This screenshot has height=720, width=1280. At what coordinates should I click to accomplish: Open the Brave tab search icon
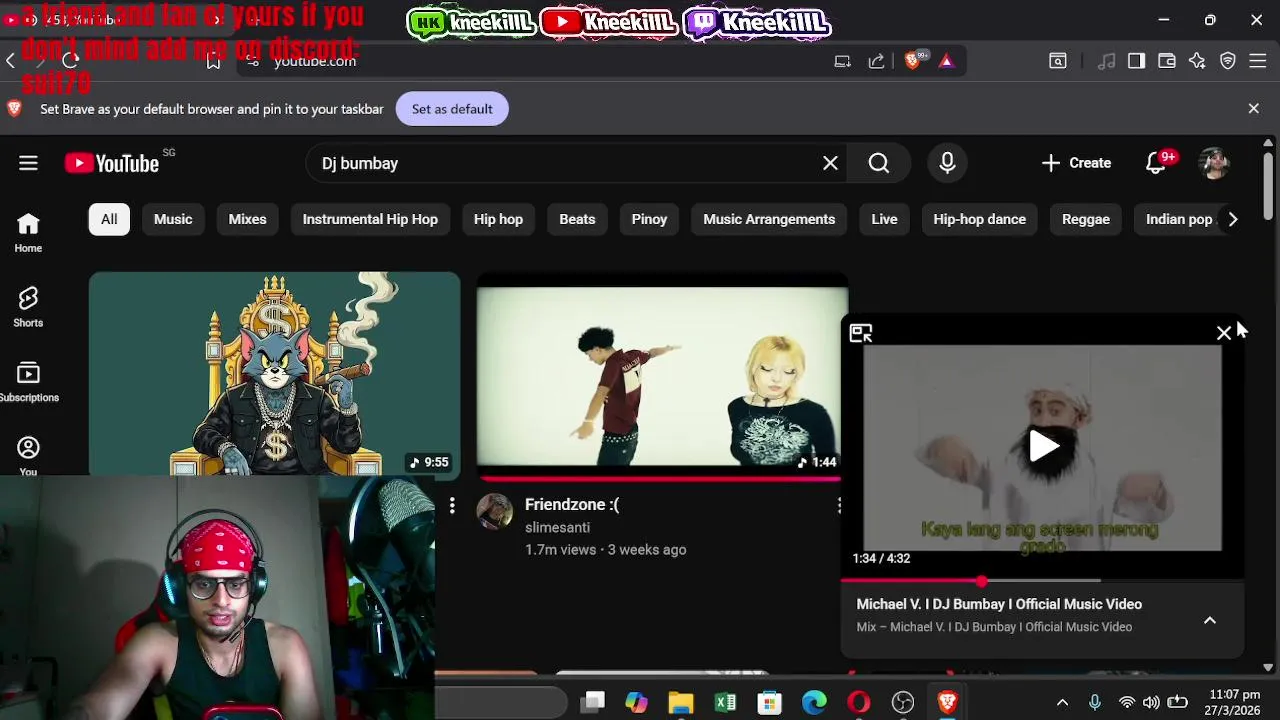click(x=1057, y=61)
